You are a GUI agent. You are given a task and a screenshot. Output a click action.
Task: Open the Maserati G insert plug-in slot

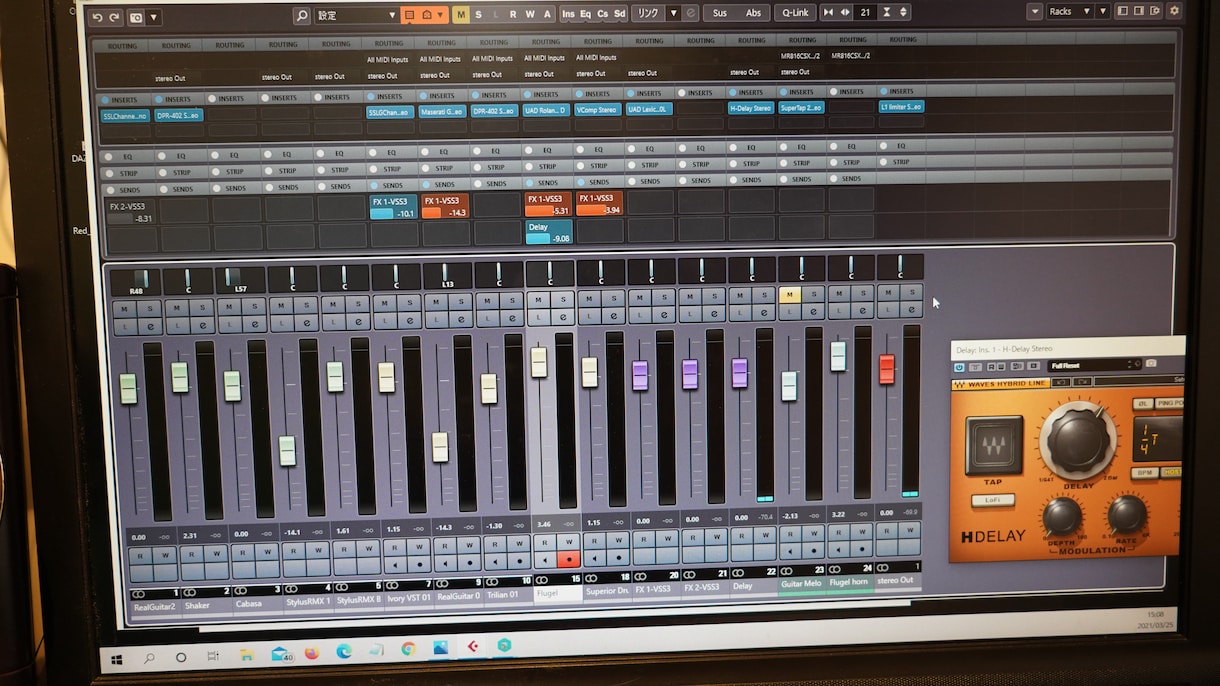[x=443, y=111]
